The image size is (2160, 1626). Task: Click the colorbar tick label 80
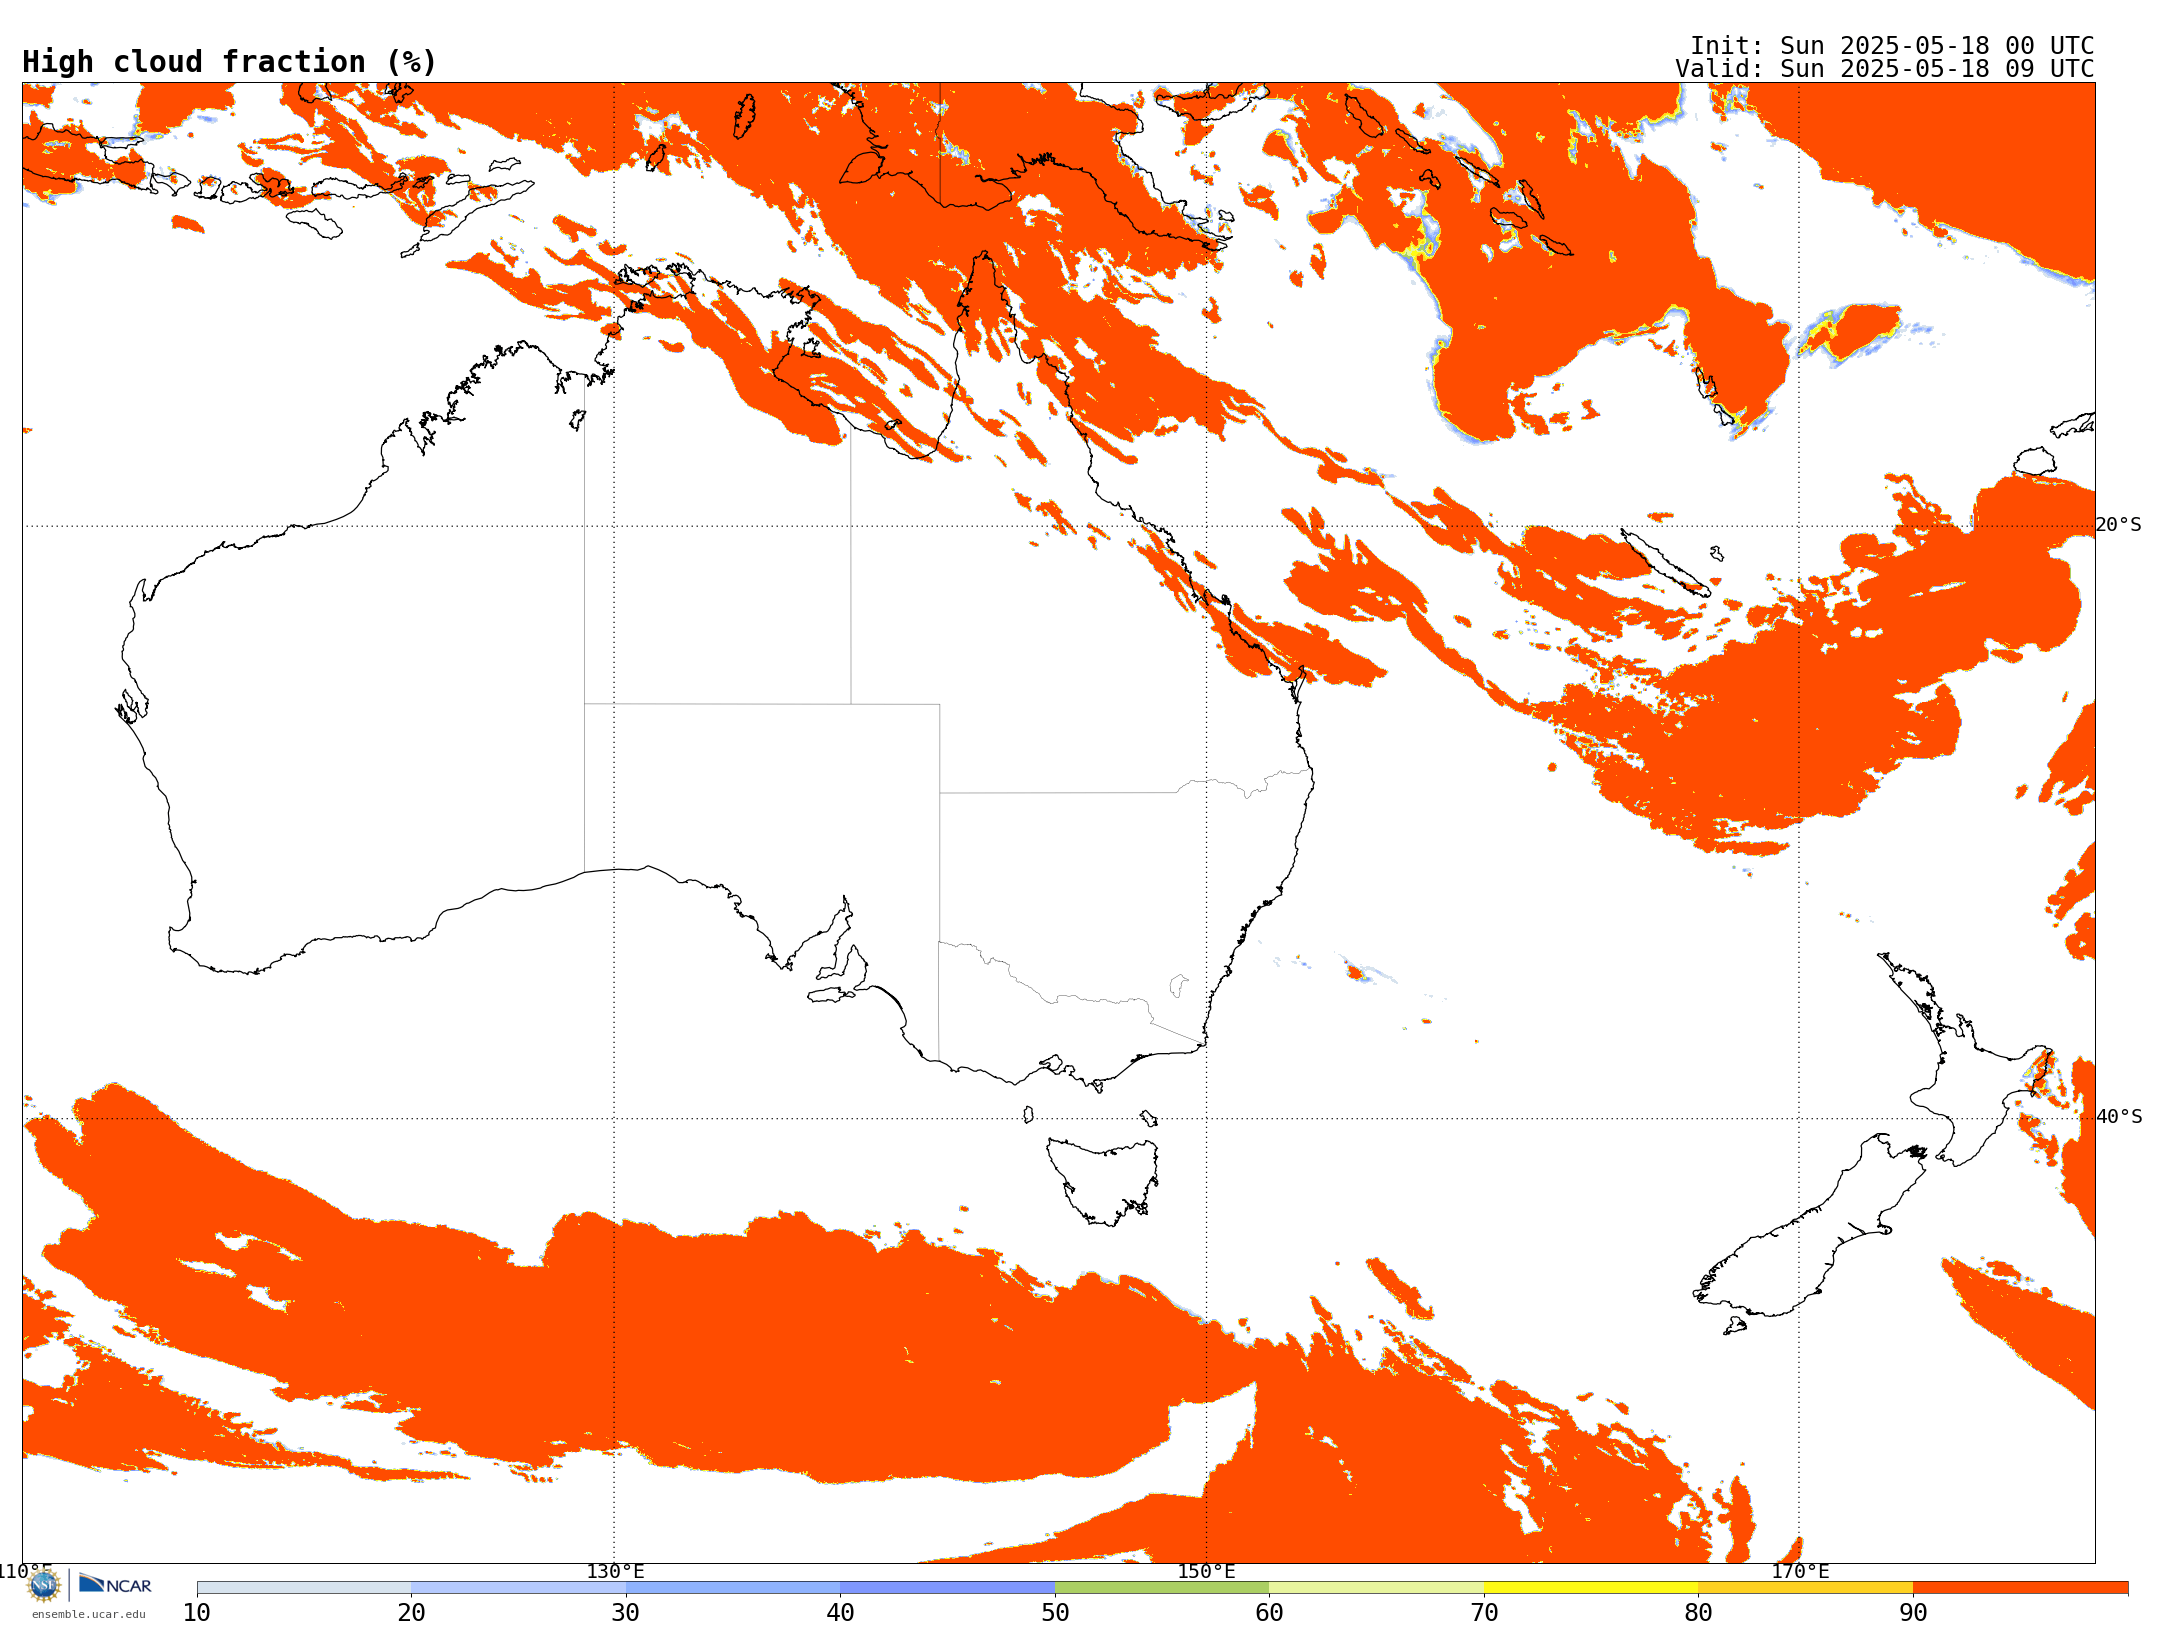pos(1698,1613)
